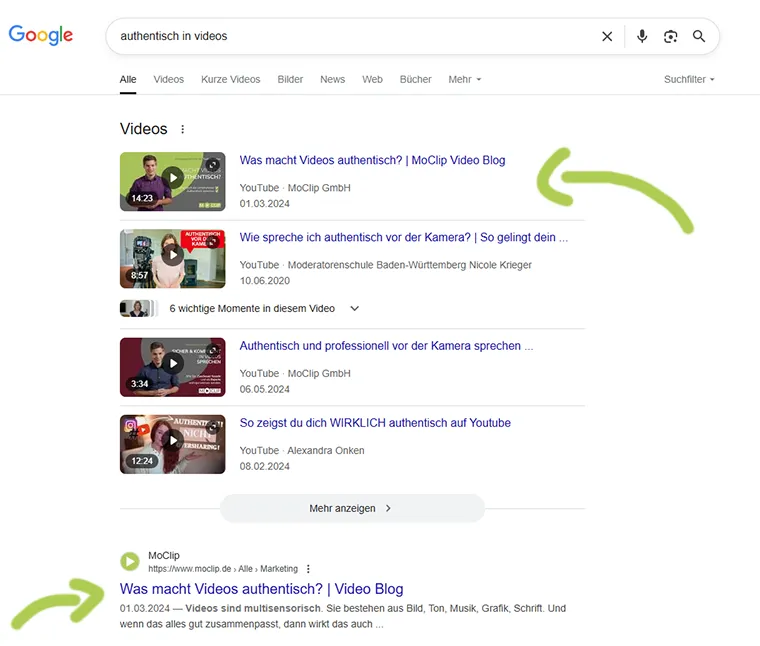Image resolution: width=760 pixels, height=646 pixels.
Task: Click the small key moments preview thumbnail
Action: (139, 309)
